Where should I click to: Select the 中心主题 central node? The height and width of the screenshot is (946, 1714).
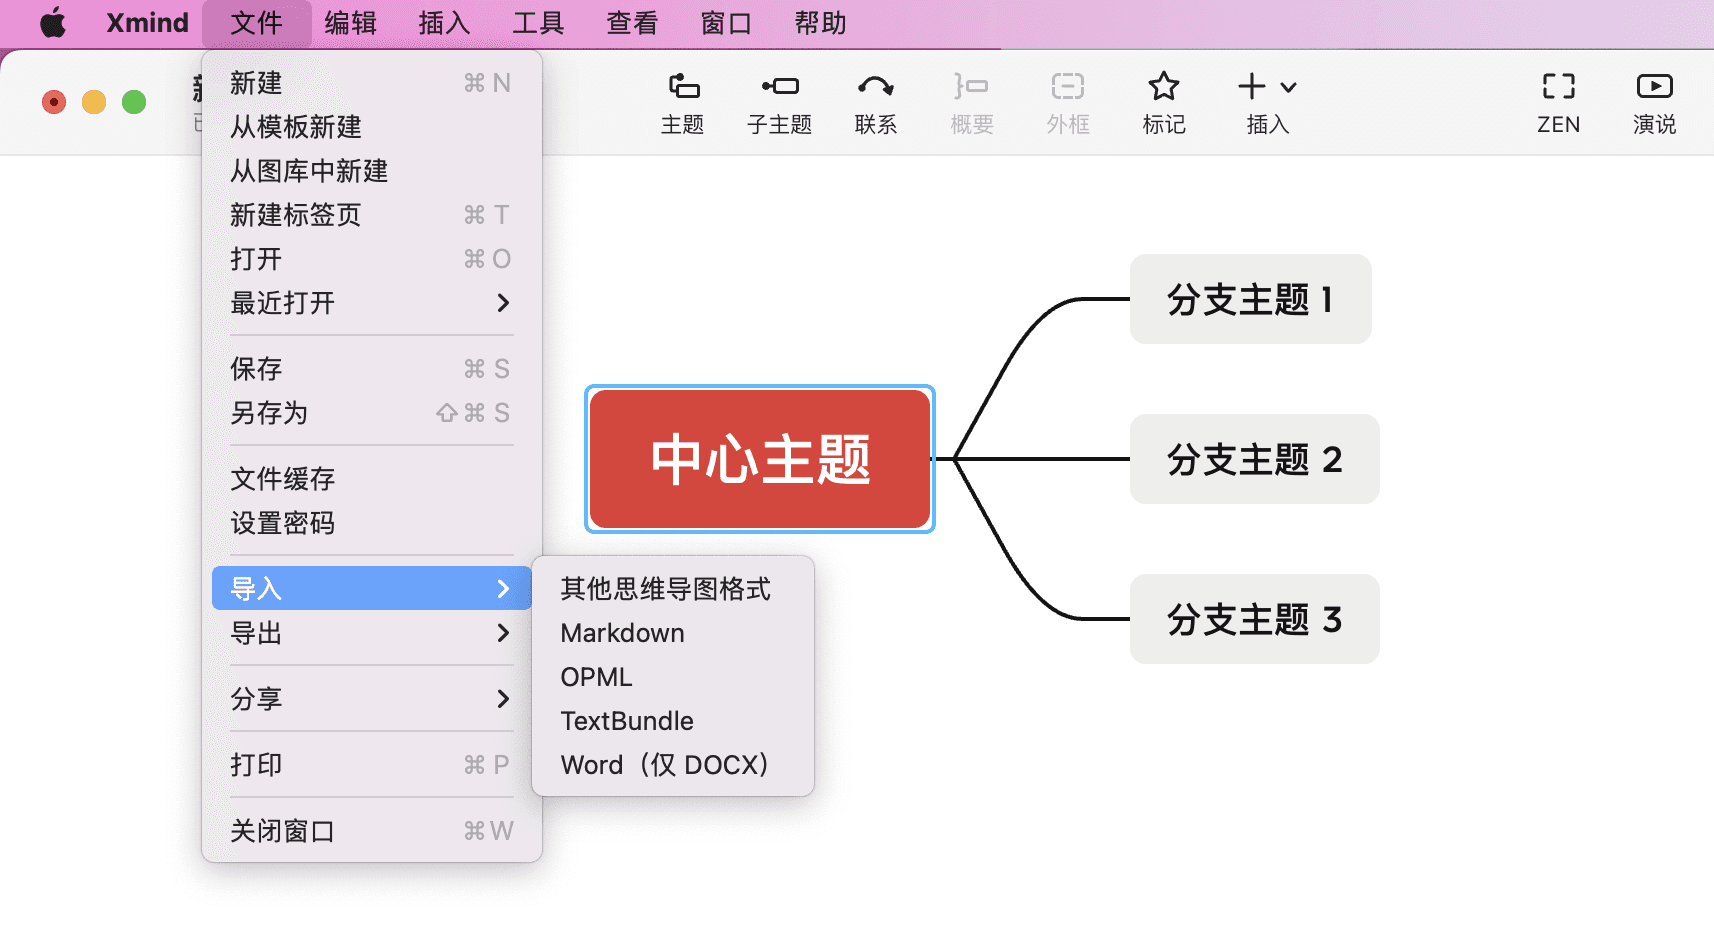click(x=760, y=459)
